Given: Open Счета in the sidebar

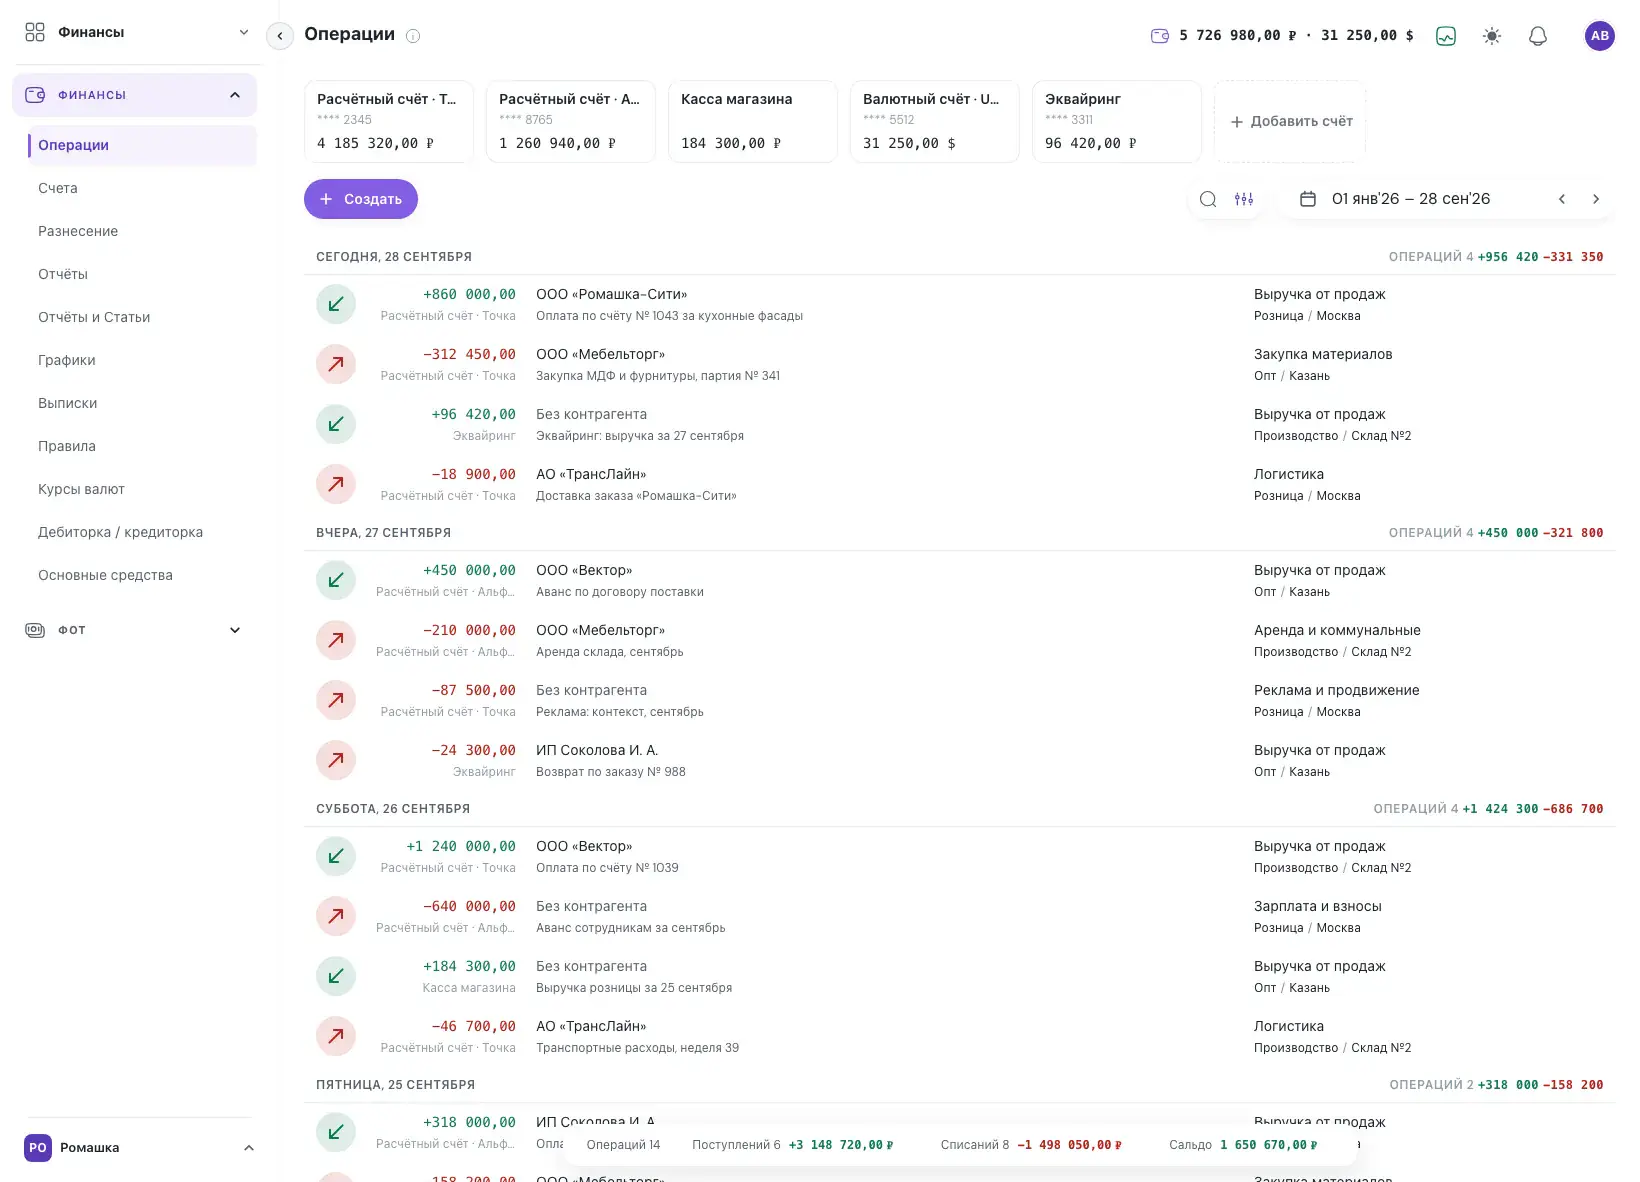Looking at the screenshot, I should [58, 188].
